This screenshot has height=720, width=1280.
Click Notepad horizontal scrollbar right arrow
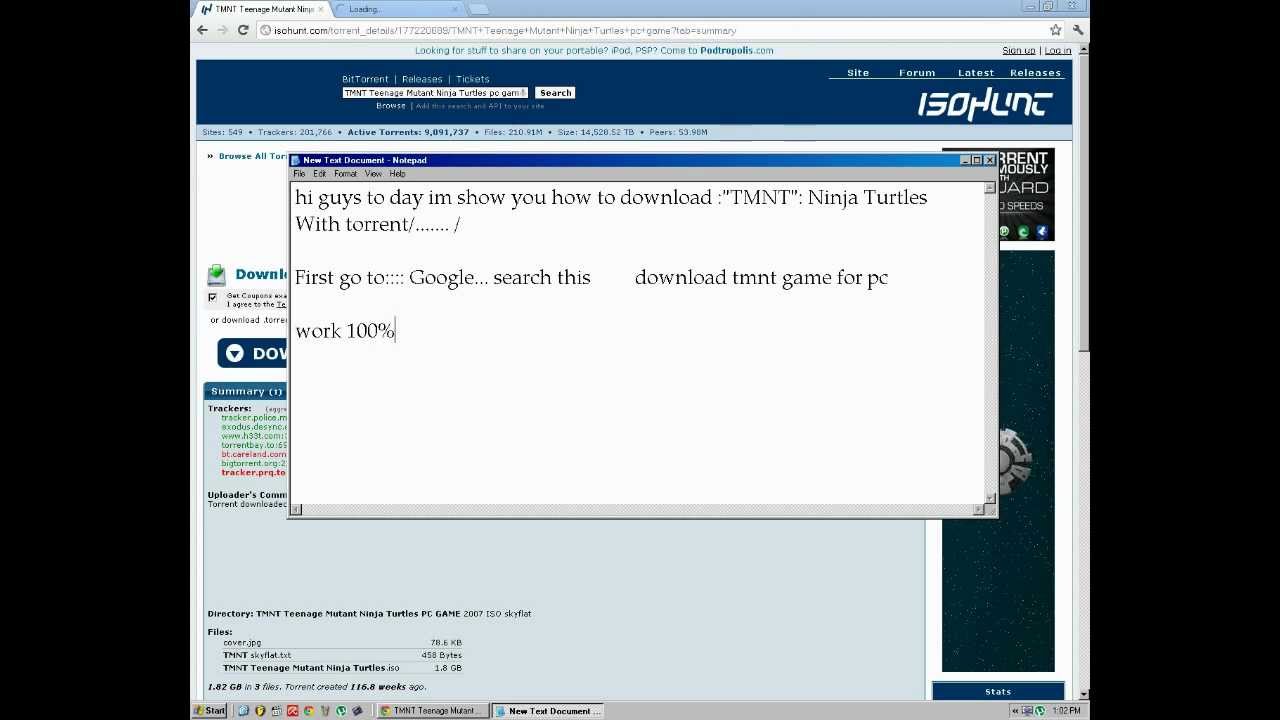(978, 510)
